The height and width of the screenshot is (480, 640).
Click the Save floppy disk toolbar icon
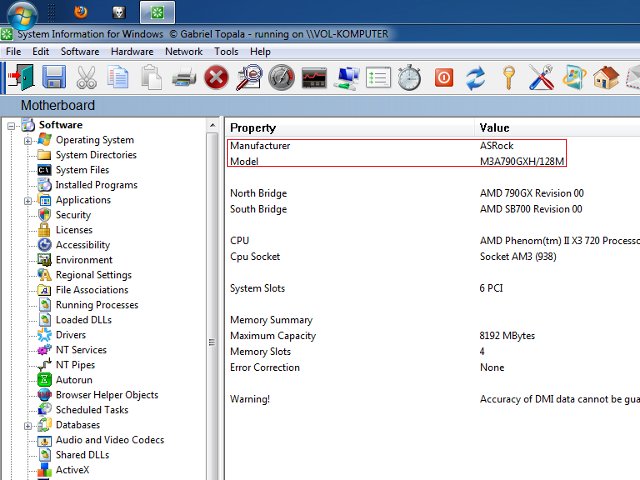[x=53, y=77]
